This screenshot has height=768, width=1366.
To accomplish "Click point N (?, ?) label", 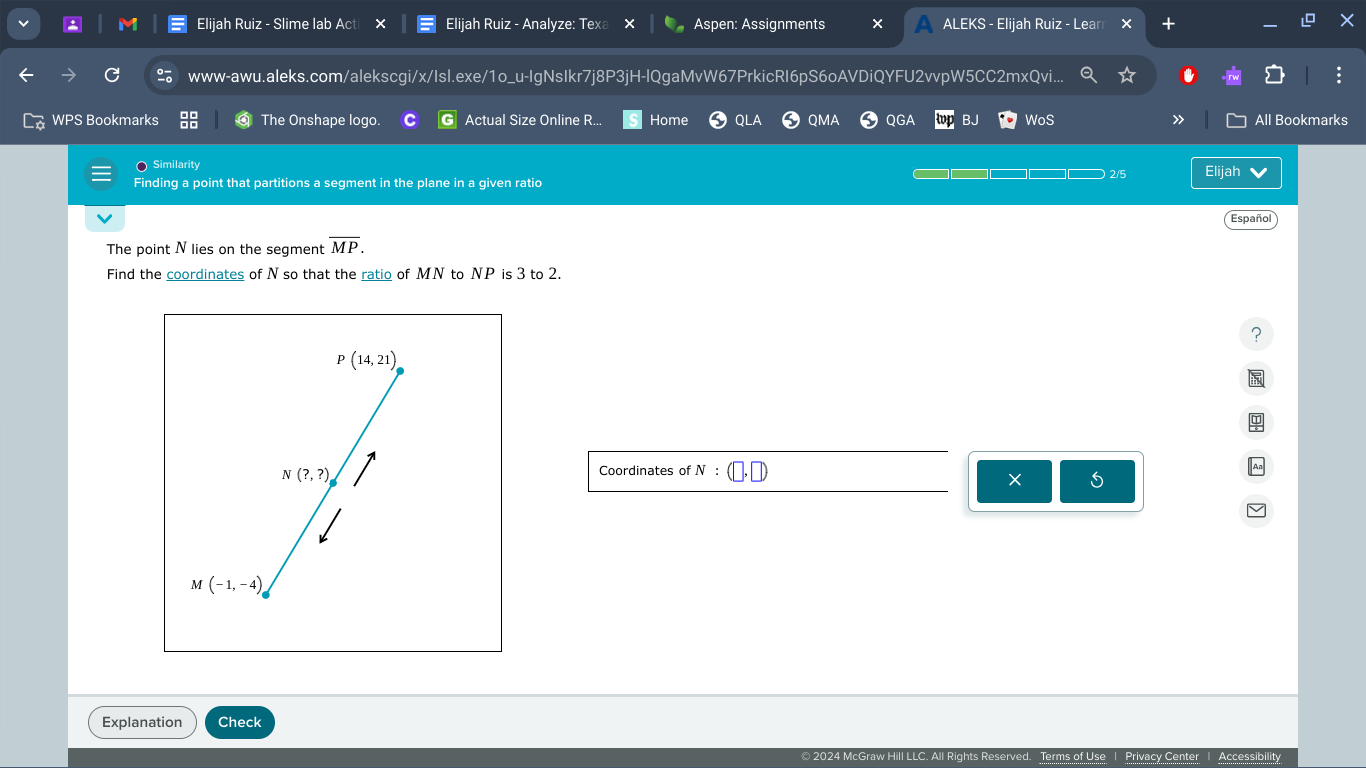I will pos(306,474).
